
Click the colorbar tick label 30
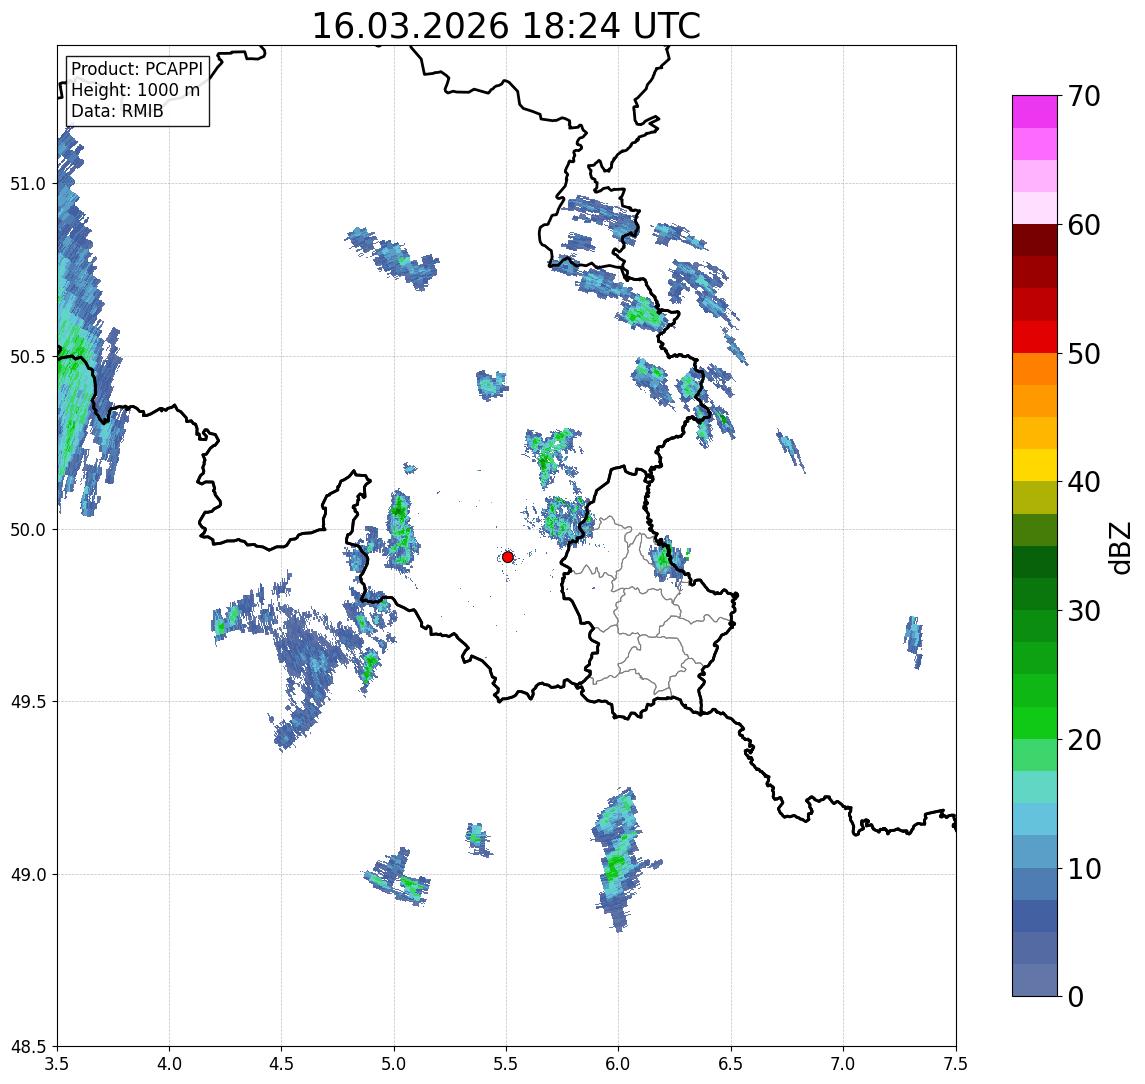point(1084,611)
